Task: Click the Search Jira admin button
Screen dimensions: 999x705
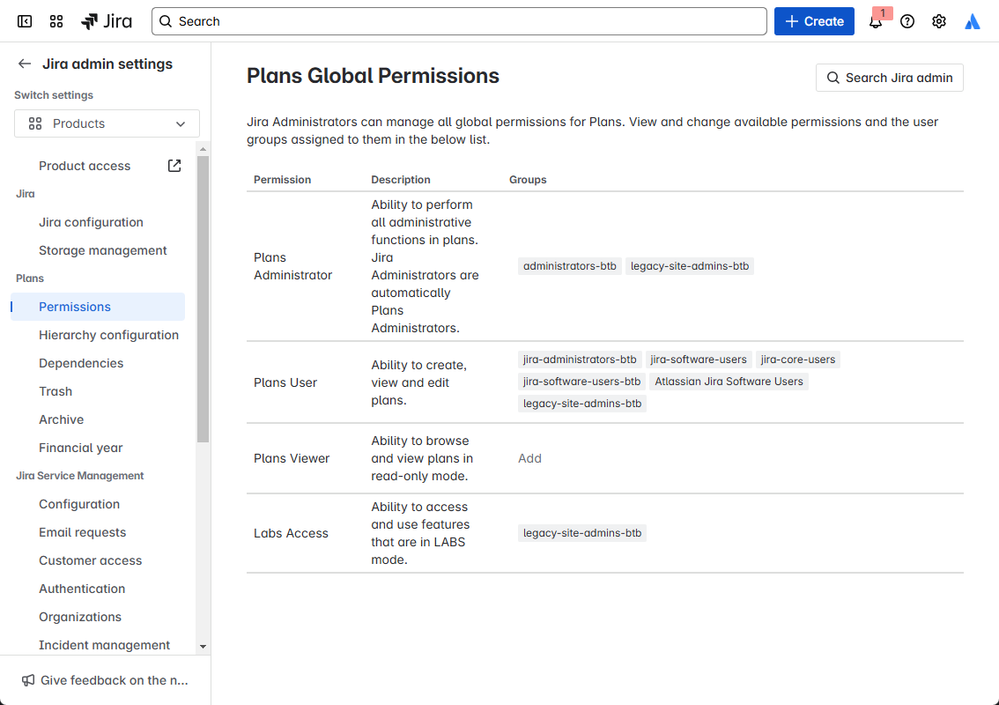Action: pyautogui.click(x=889, y=78)
